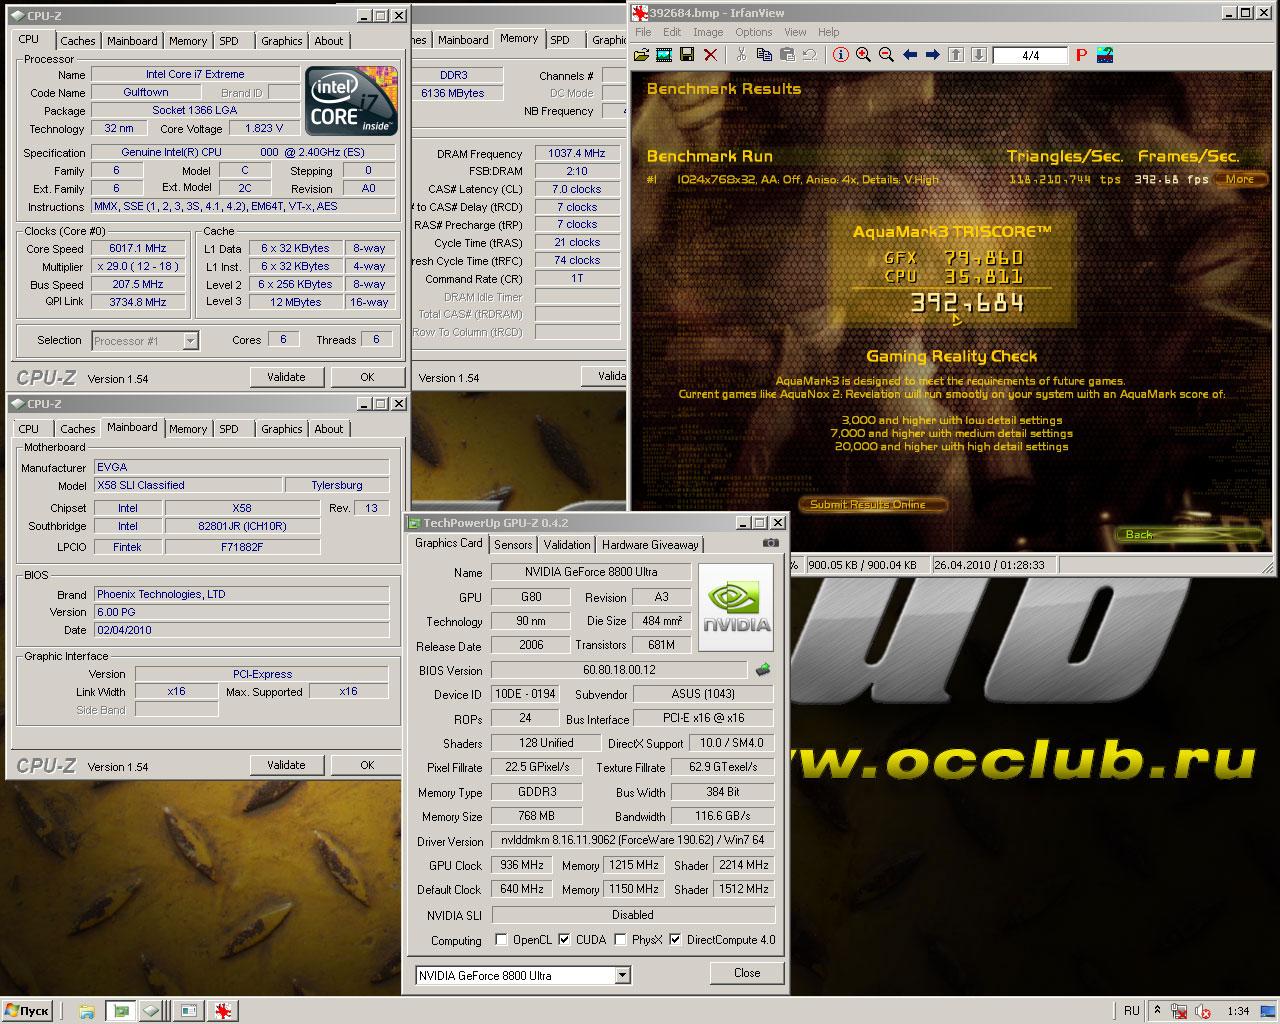Click the 4/4 page number field

coord(1030,56)
